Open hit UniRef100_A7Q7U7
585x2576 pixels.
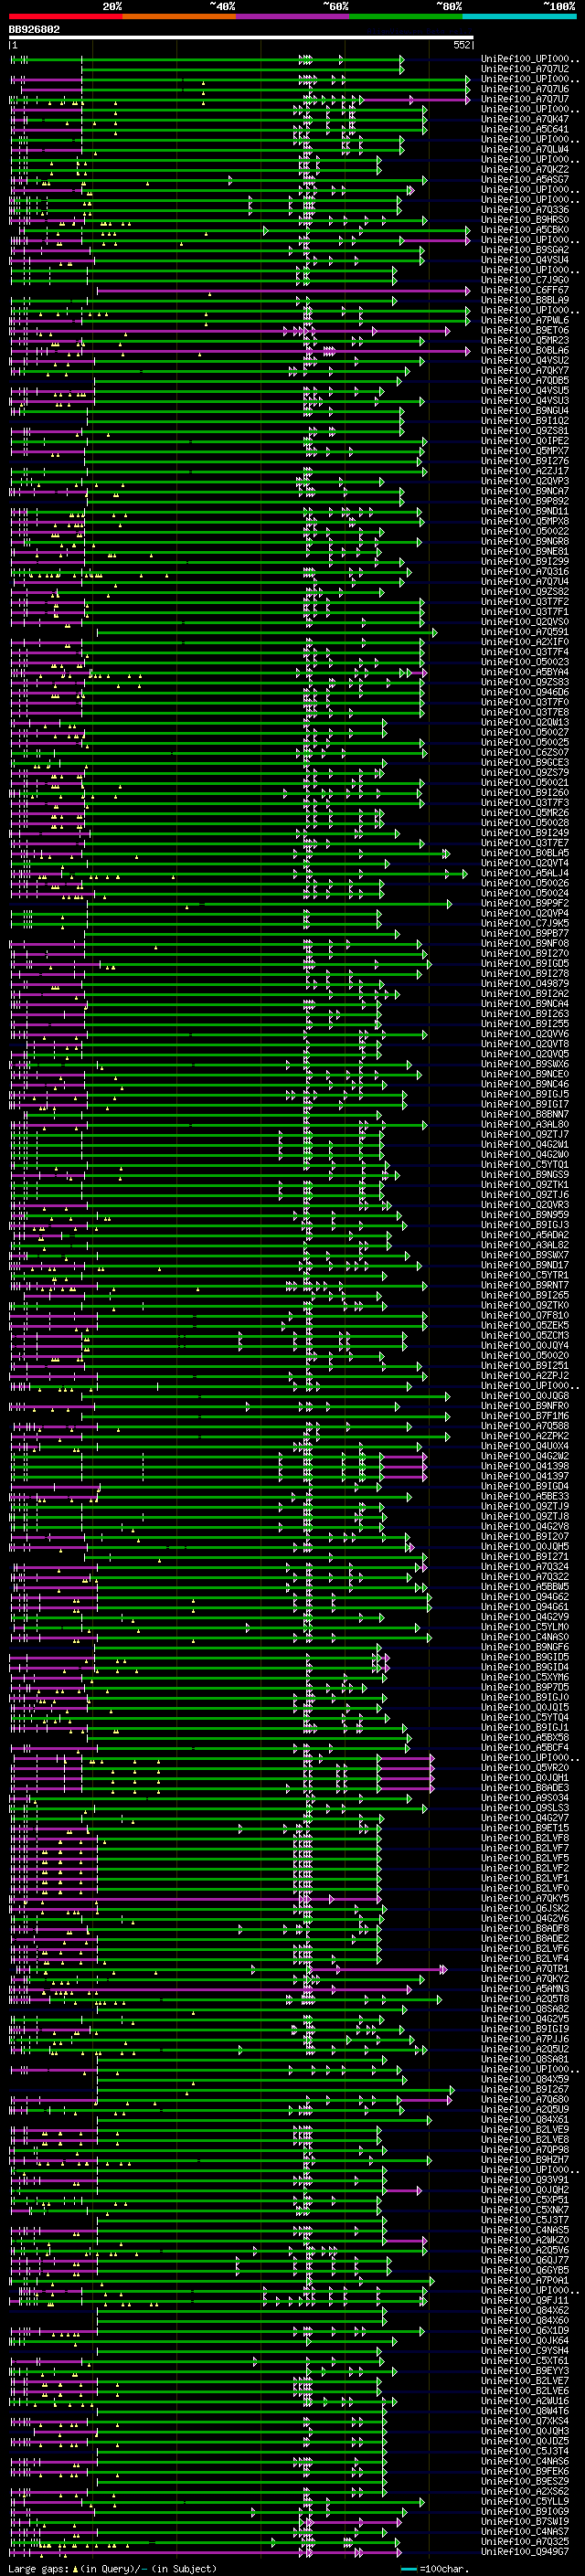pos(525,99)
